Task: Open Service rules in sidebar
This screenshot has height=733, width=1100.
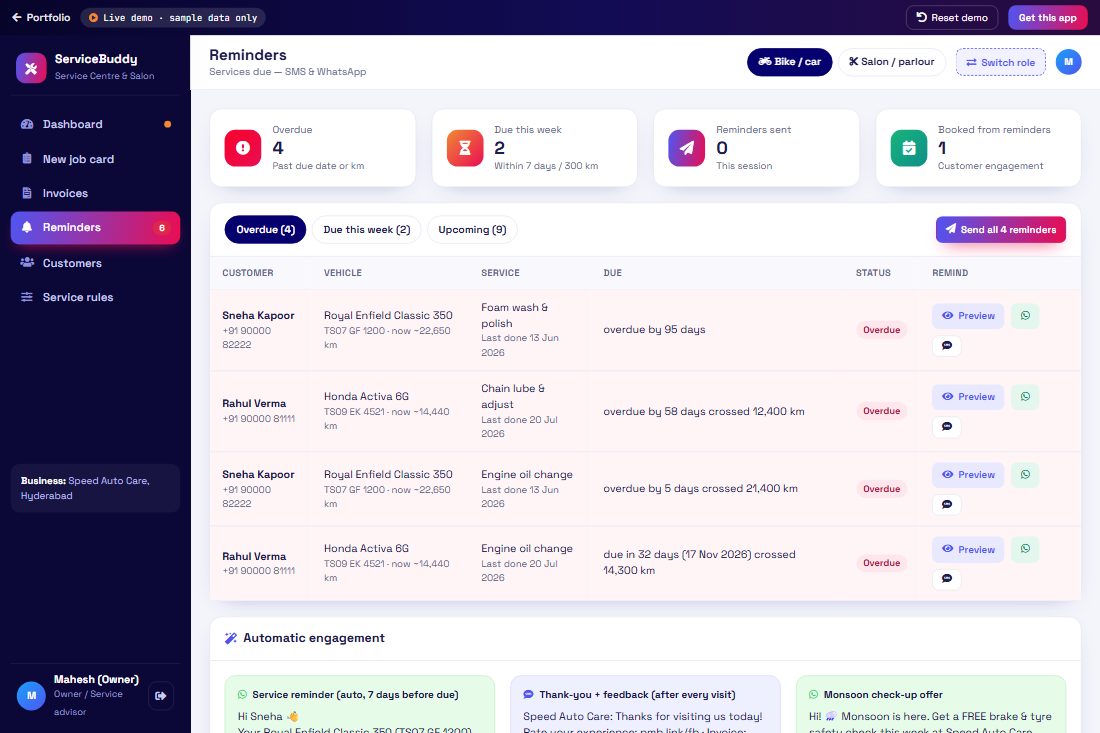Action: [95, 297]
